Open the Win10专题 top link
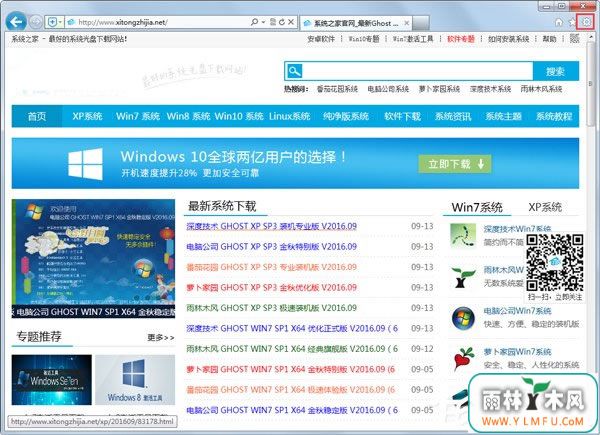600x435 pixels. click(x=364, y=39)
